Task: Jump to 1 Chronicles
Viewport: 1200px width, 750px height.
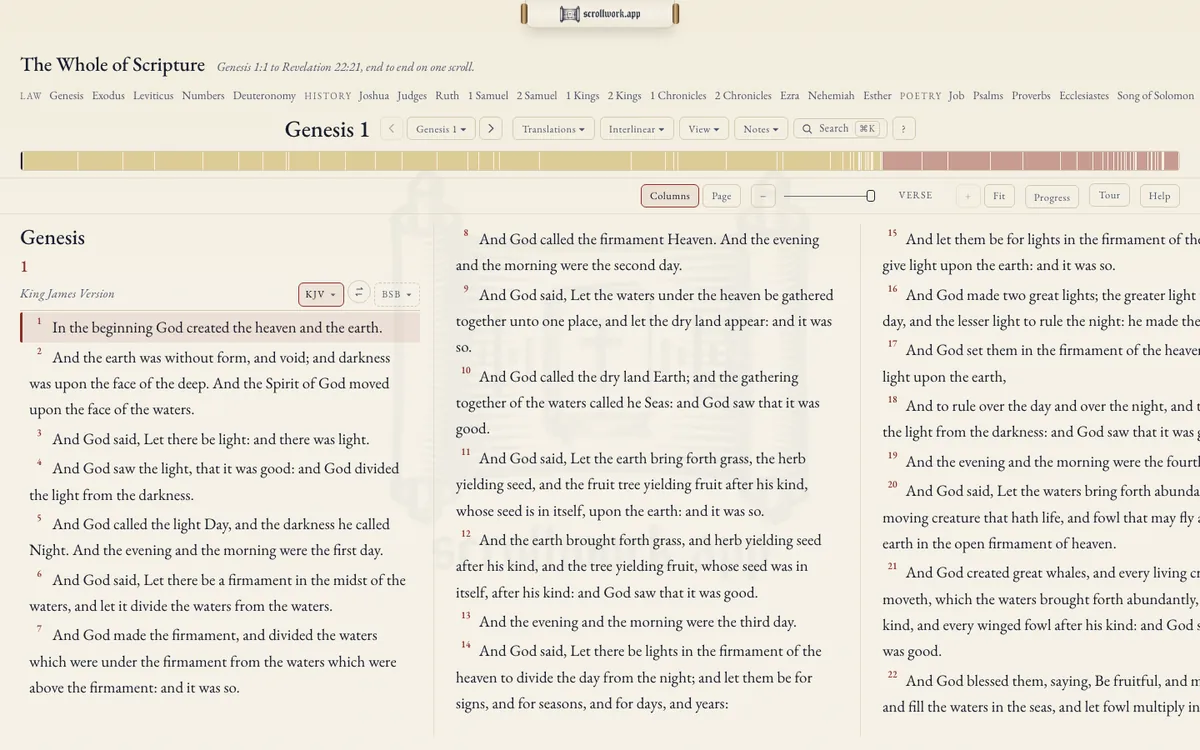Action: 678,96
